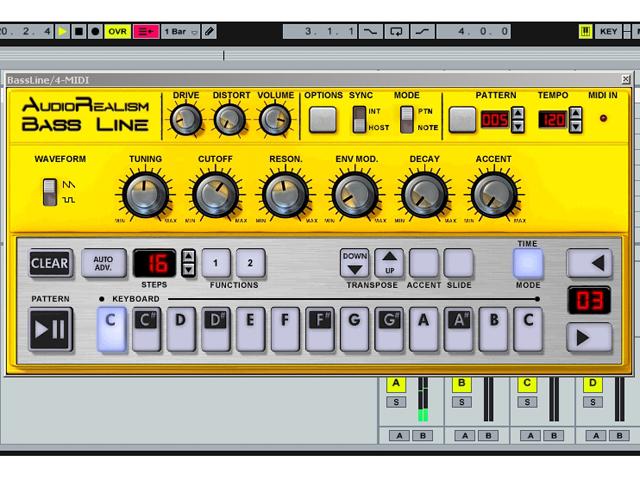Increase pattern number with up arrow
Image resolution: width=640 pixels, height=480 pixels.
(x=518, y=113)
